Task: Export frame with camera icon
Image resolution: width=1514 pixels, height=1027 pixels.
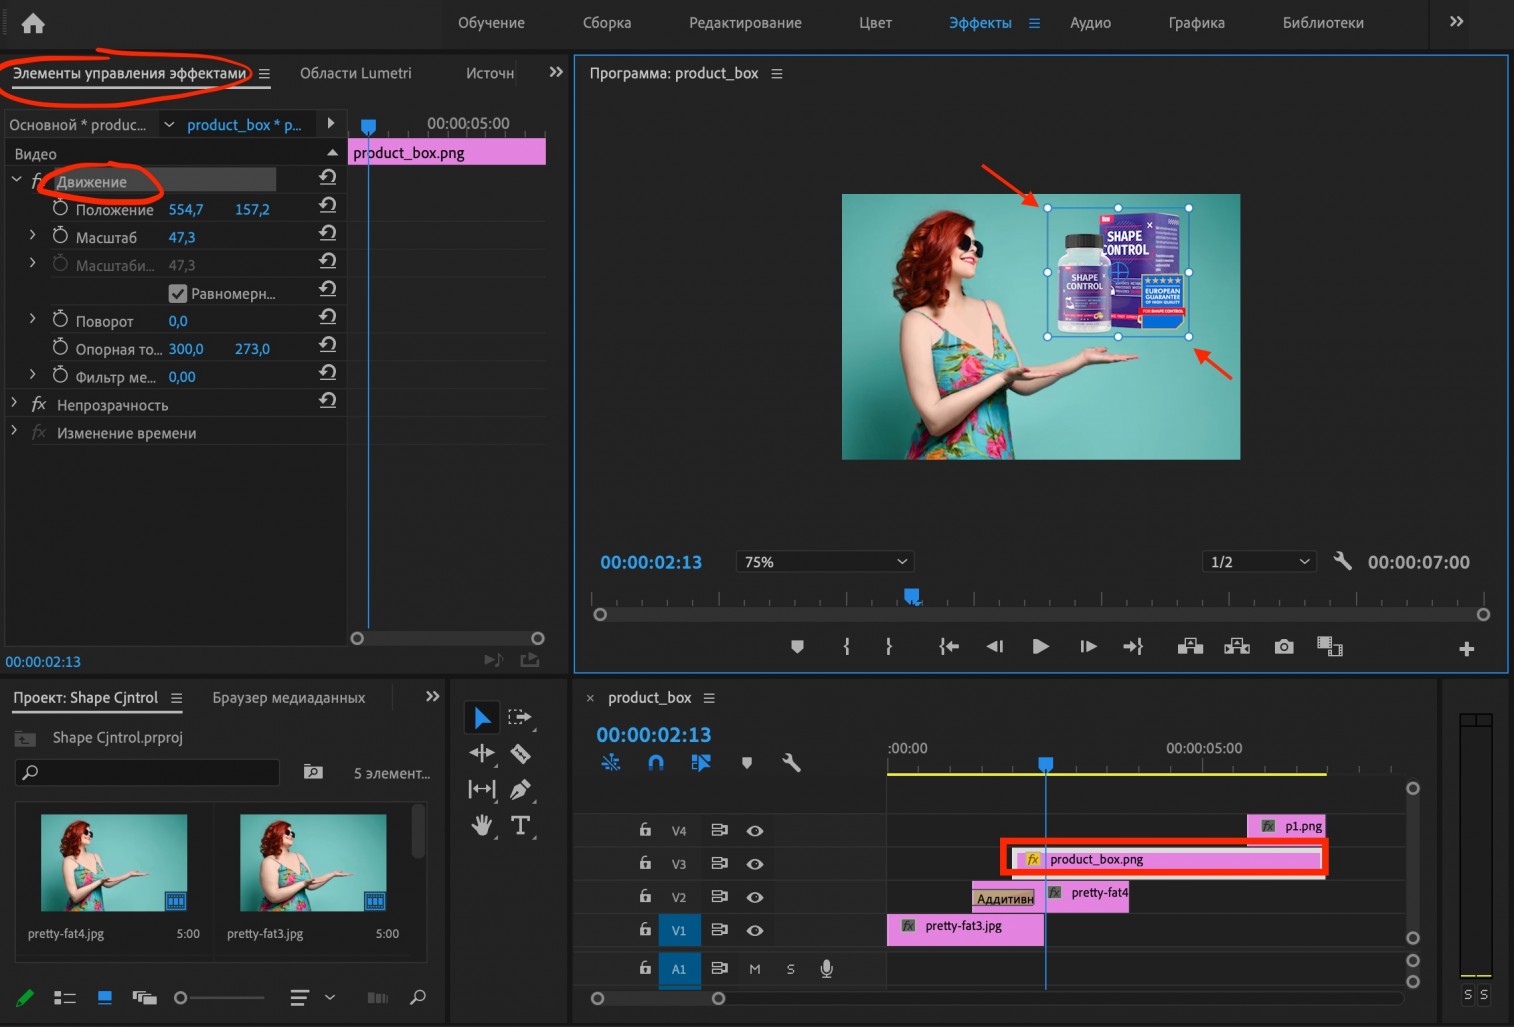Action: (x=1284, y=647)
